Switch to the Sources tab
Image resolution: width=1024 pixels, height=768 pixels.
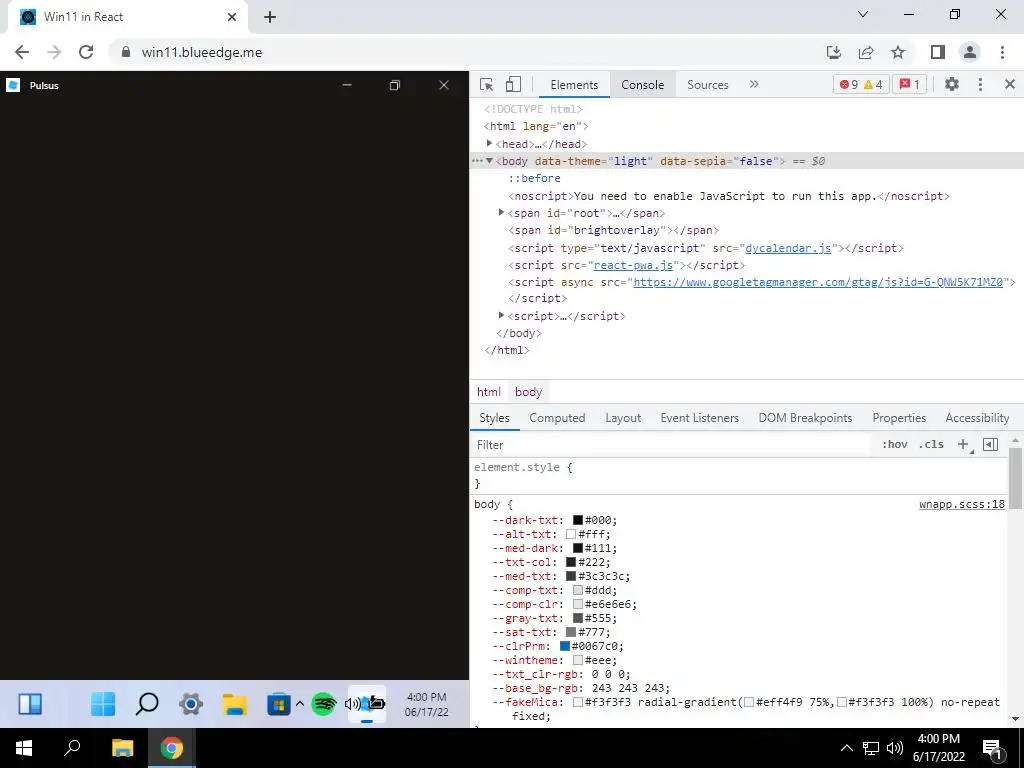point(707,84)
